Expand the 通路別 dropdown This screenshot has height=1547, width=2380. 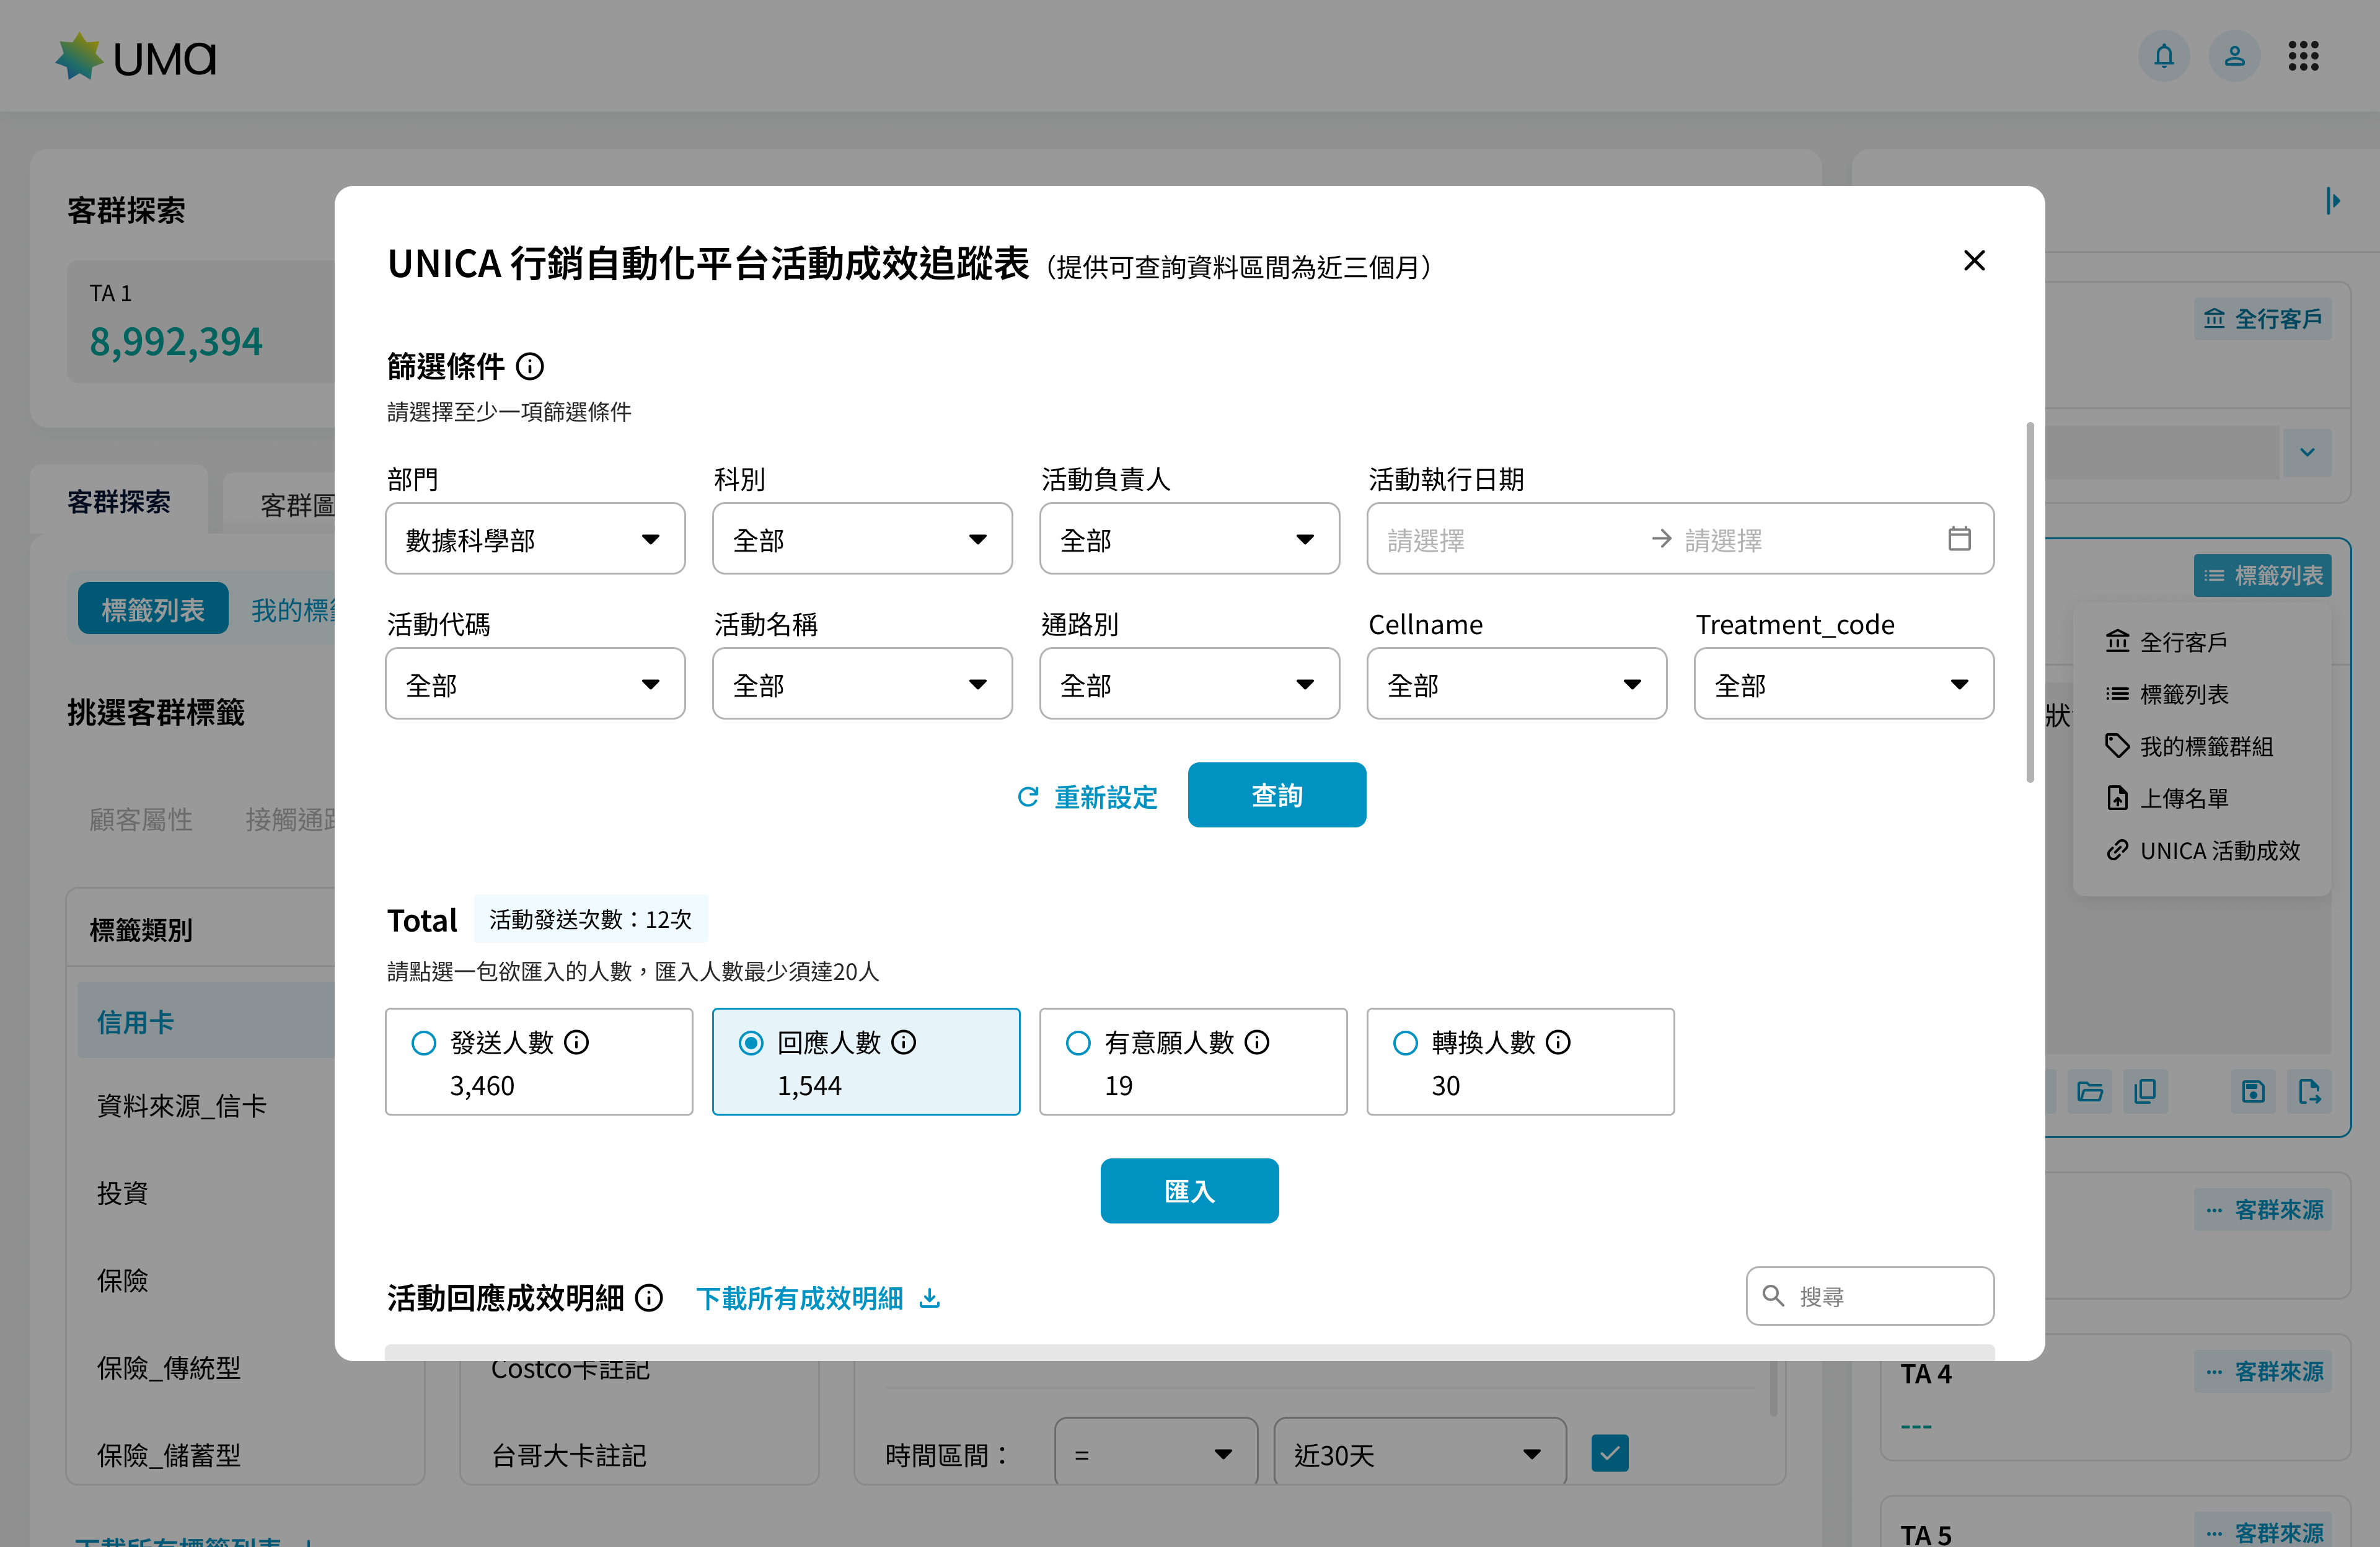click(x=1189, y=684)
